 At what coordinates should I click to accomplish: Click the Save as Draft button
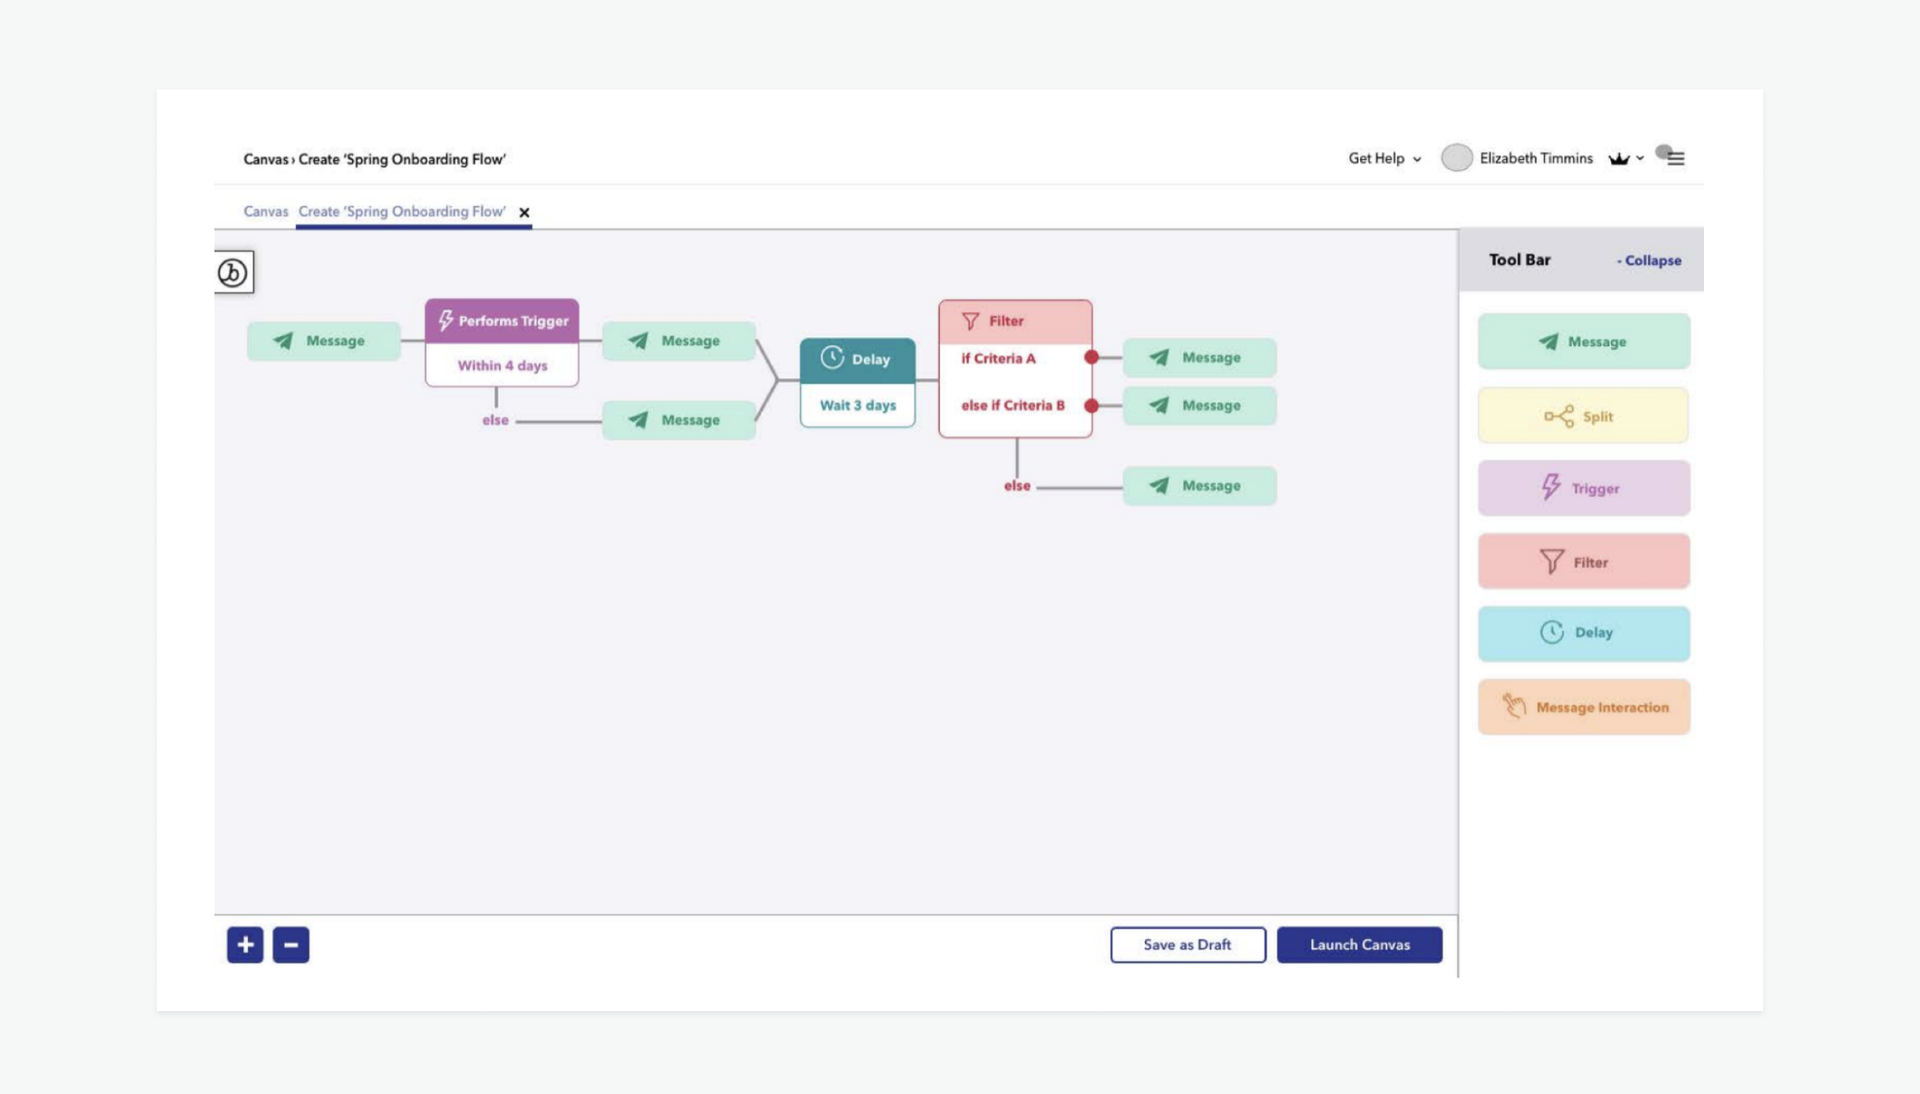pos(1188,944)
